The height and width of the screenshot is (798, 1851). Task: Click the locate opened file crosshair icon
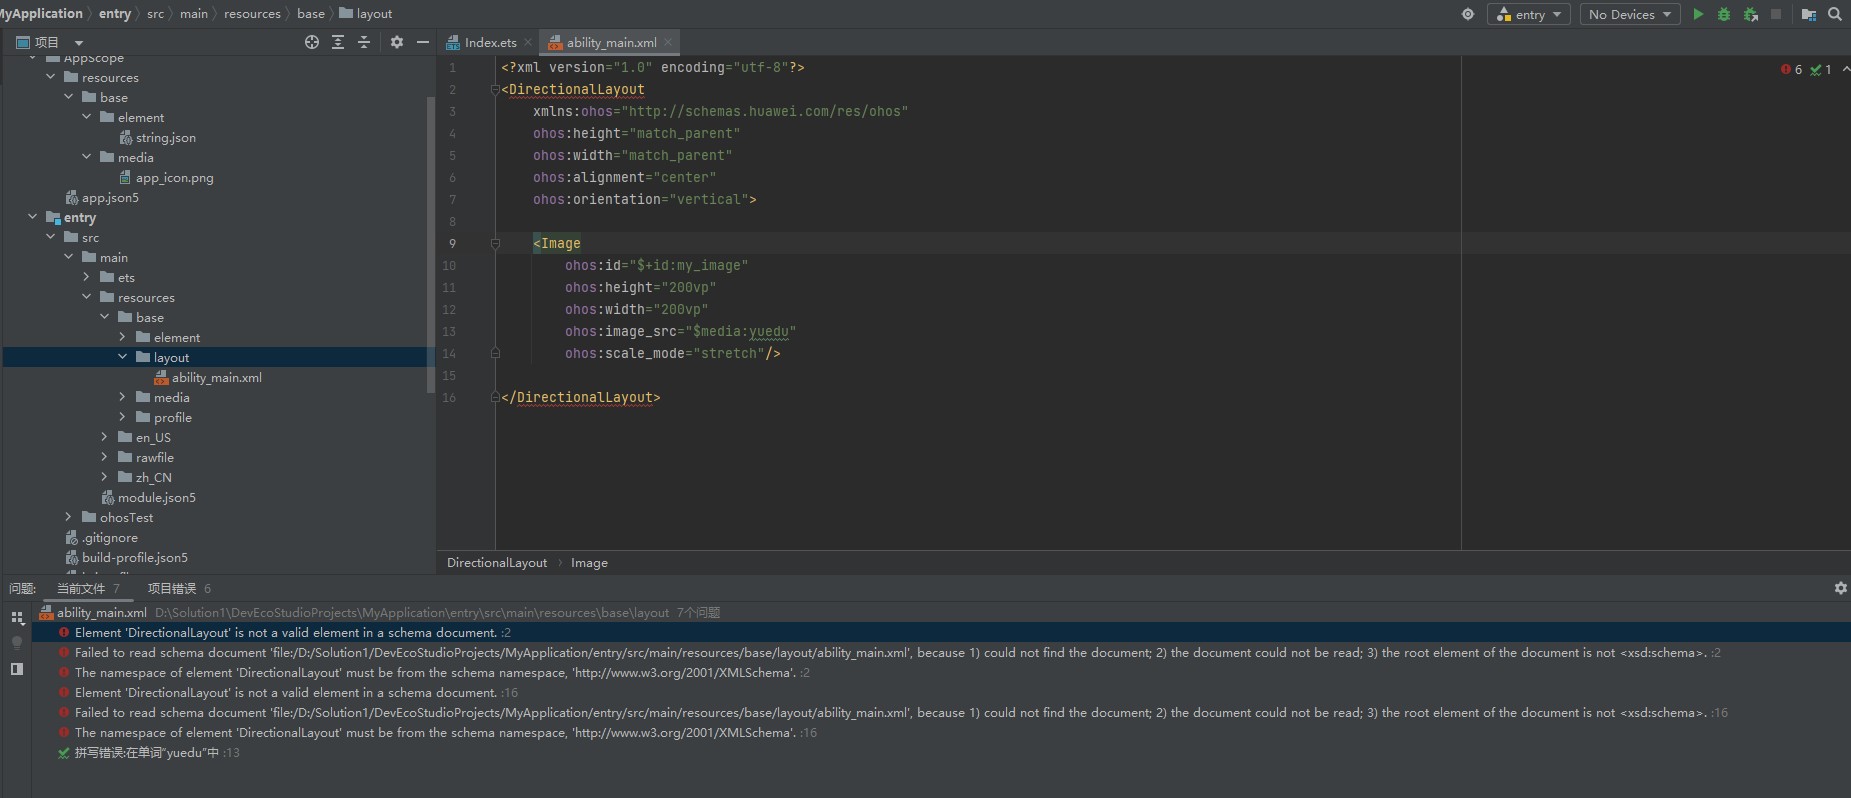coord(312,42)
